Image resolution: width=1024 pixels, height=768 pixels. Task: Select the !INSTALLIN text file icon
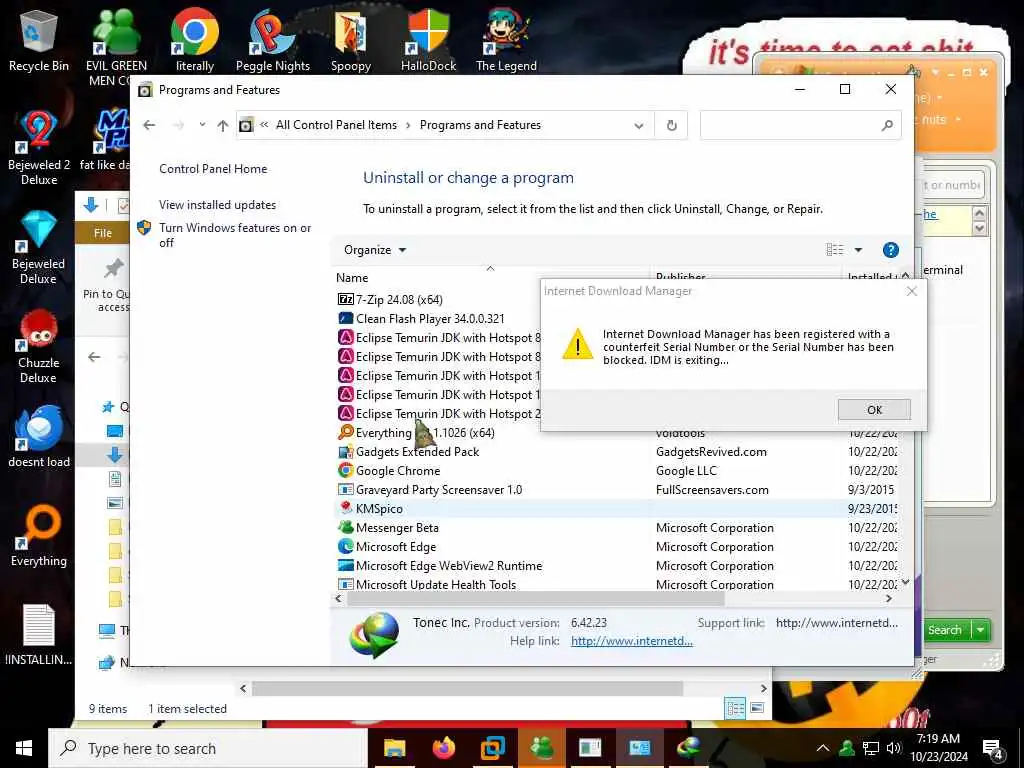(x=39, y=635)
